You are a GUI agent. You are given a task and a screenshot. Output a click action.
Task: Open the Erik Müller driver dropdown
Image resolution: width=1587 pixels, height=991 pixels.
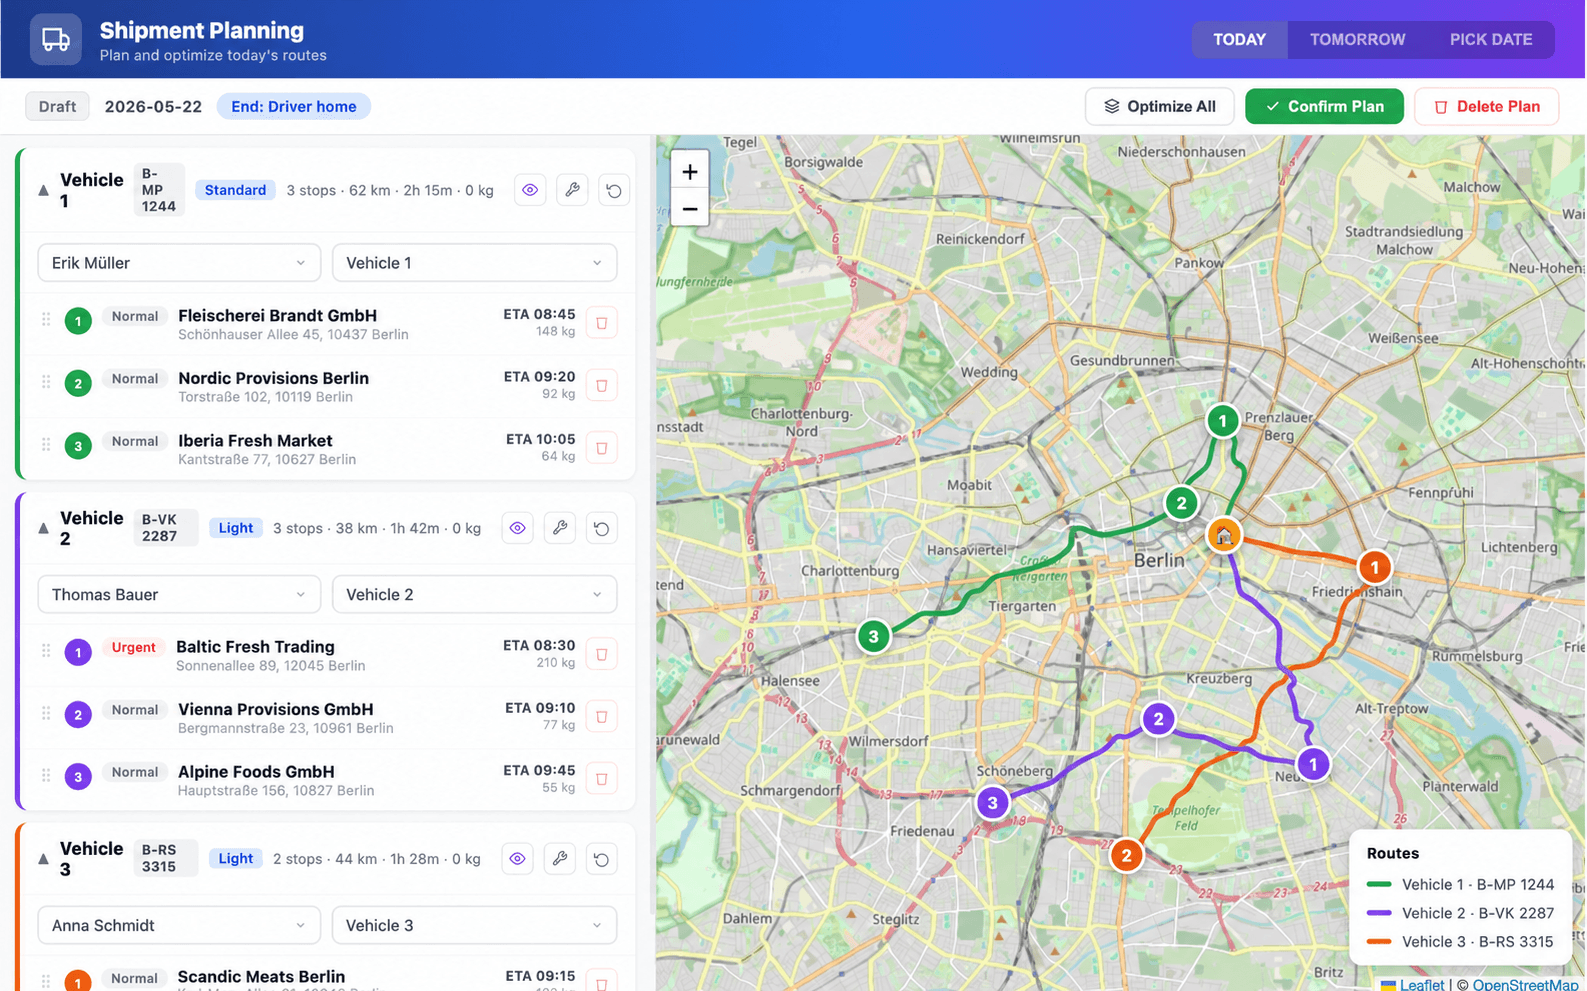(x=179, y=263)
